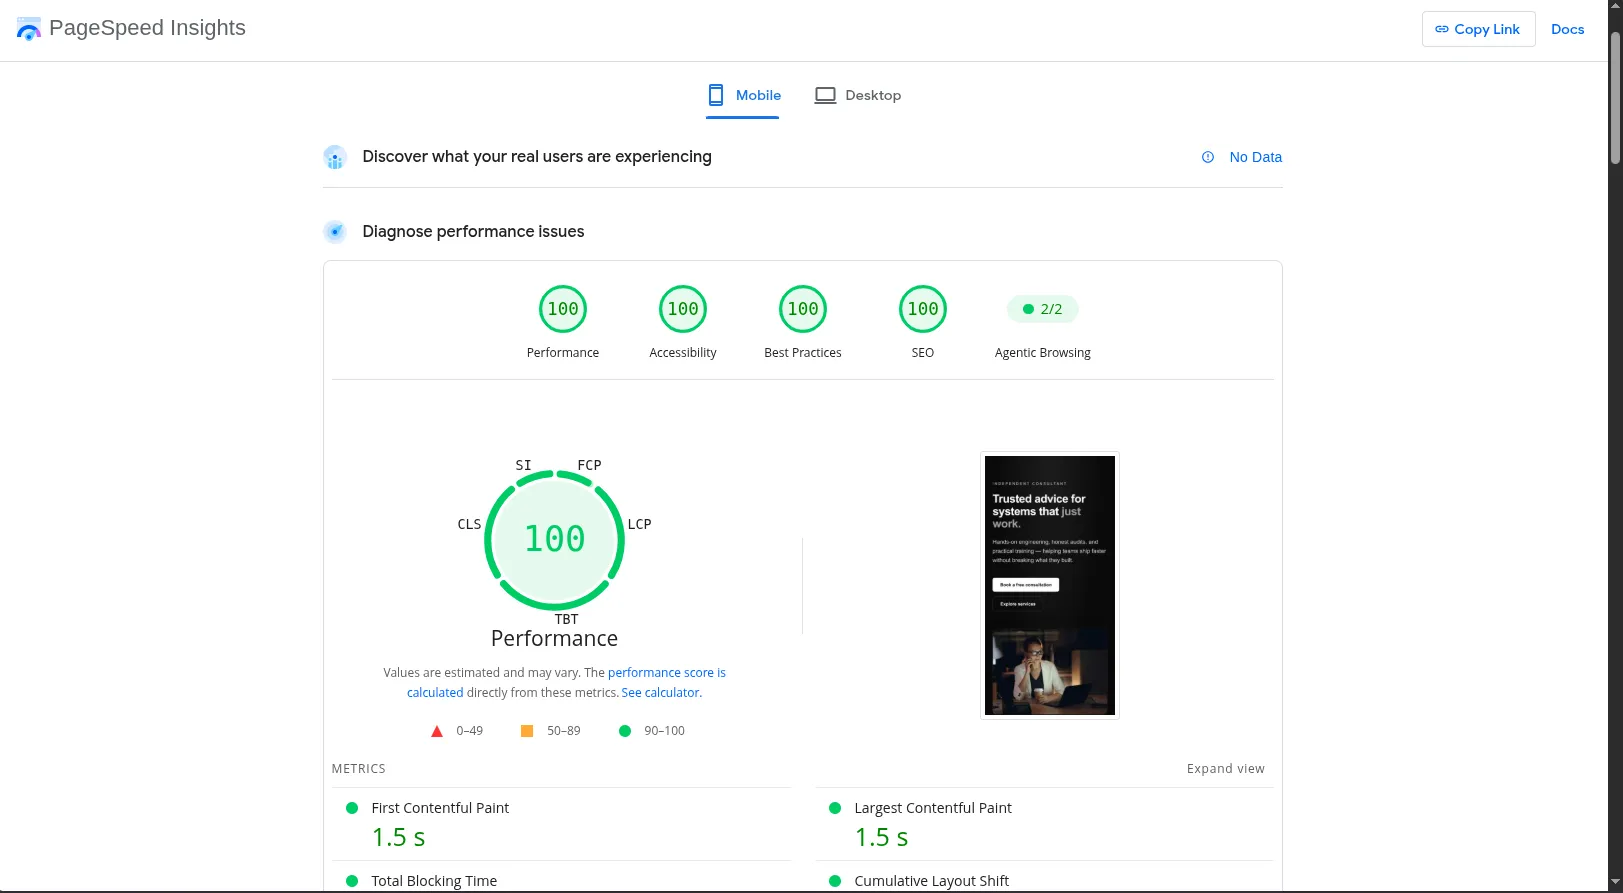Click the real users experience section icon

[335, 157]
